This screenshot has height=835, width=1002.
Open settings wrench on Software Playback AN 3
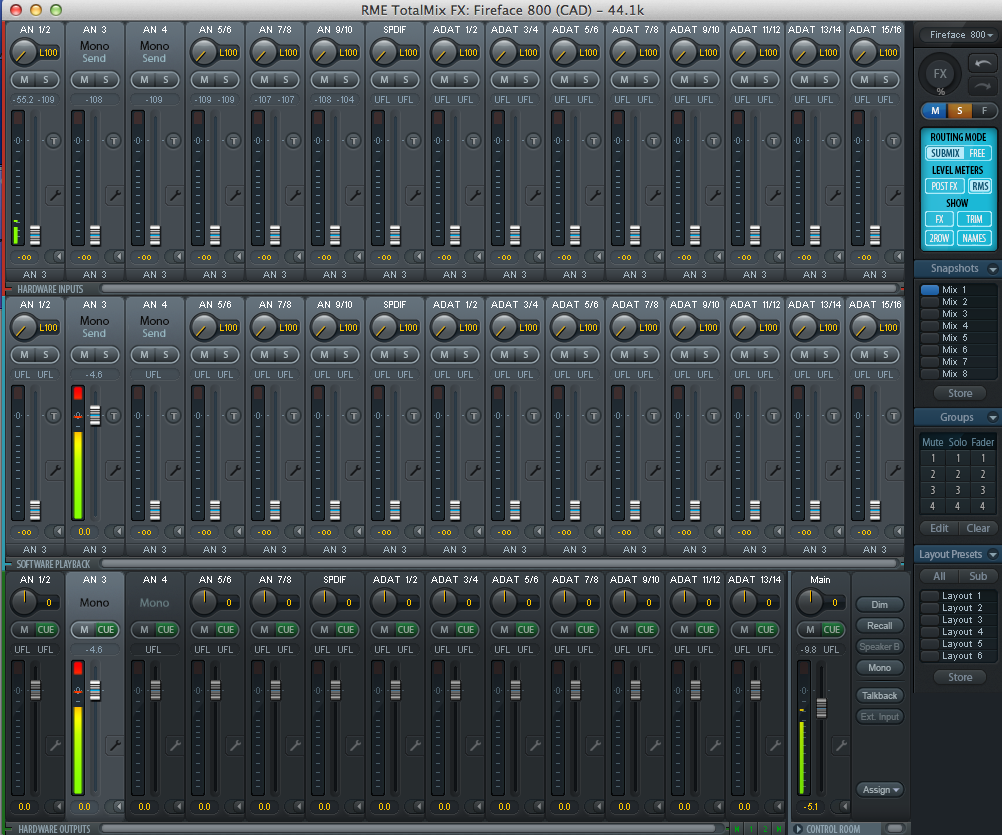[x=115, y=470]
